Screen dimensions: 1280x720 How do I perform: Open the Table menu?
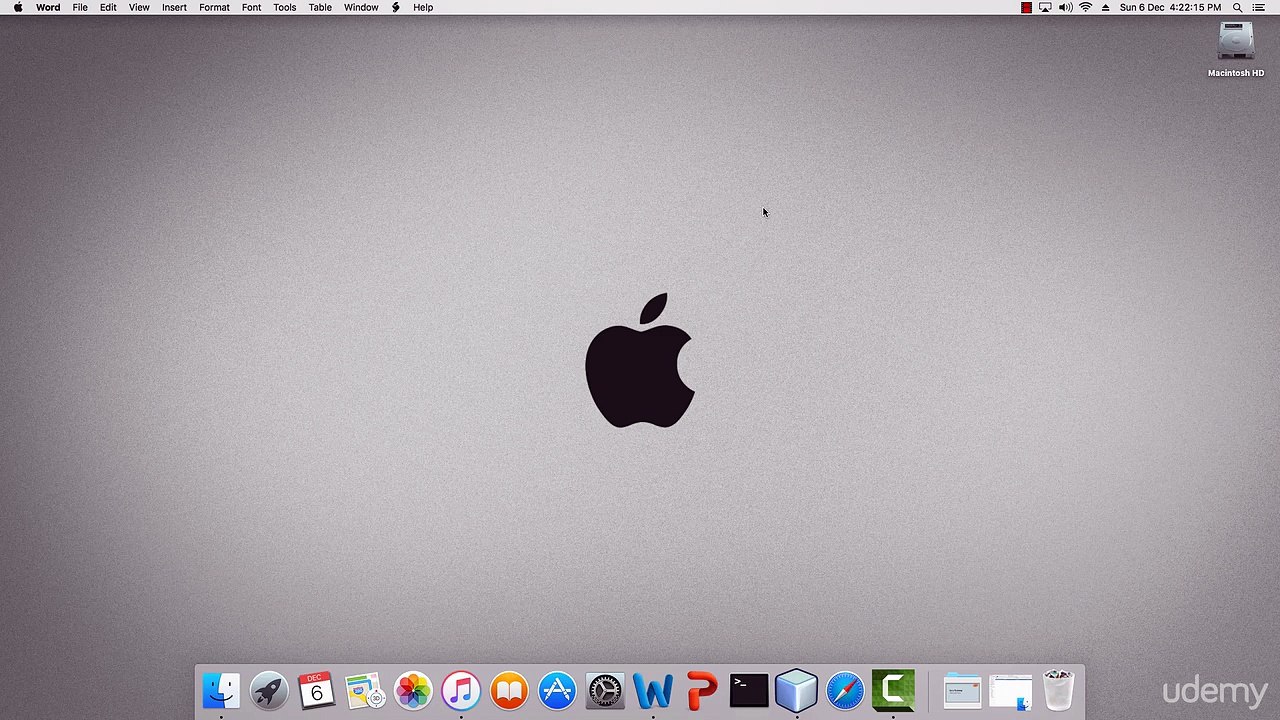(320, 8)
